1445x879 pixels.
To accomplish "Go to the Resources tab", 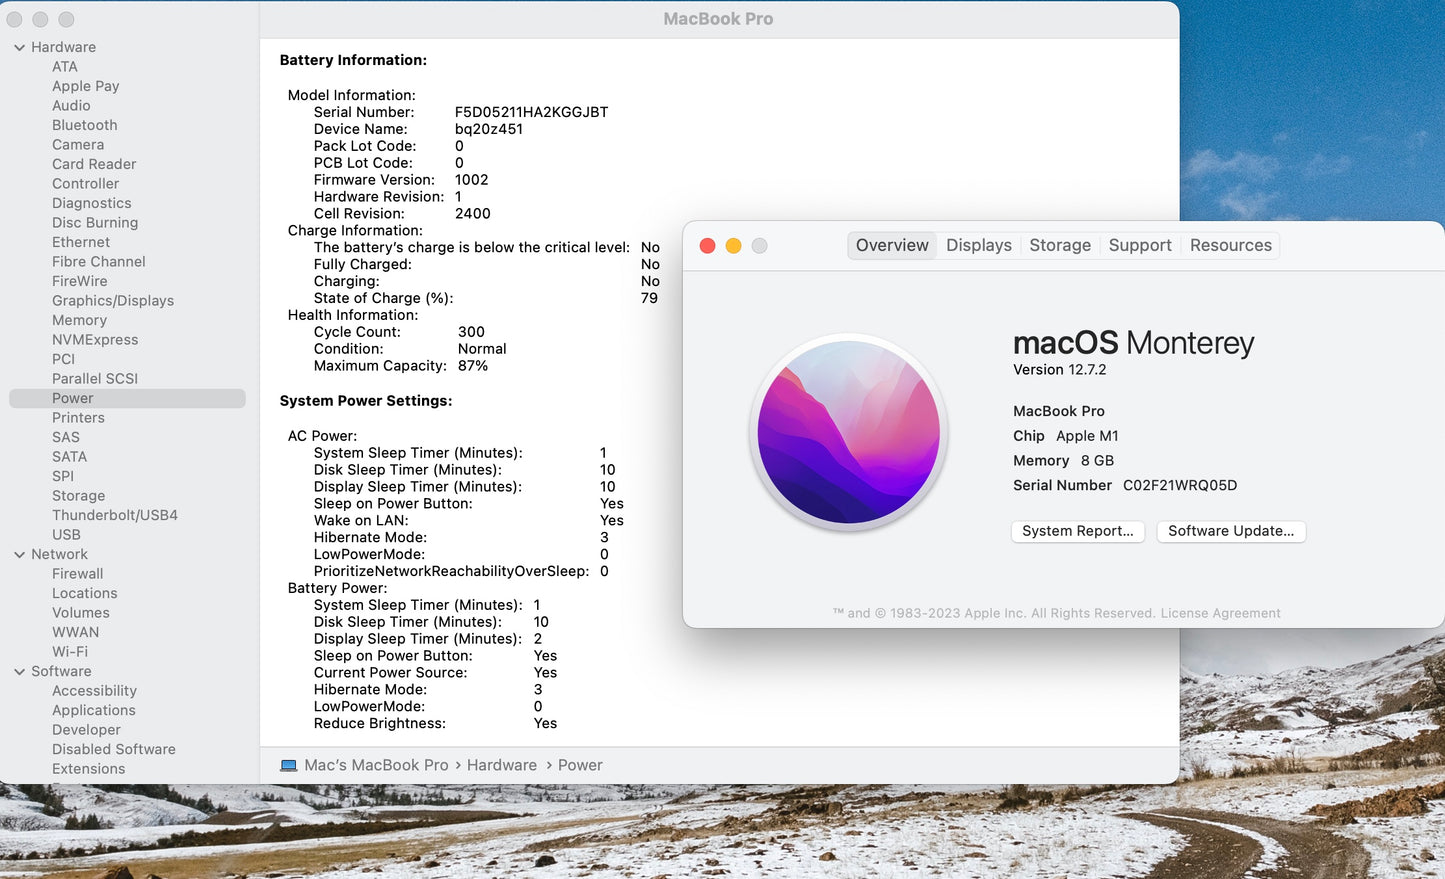I will (1230, 246).
